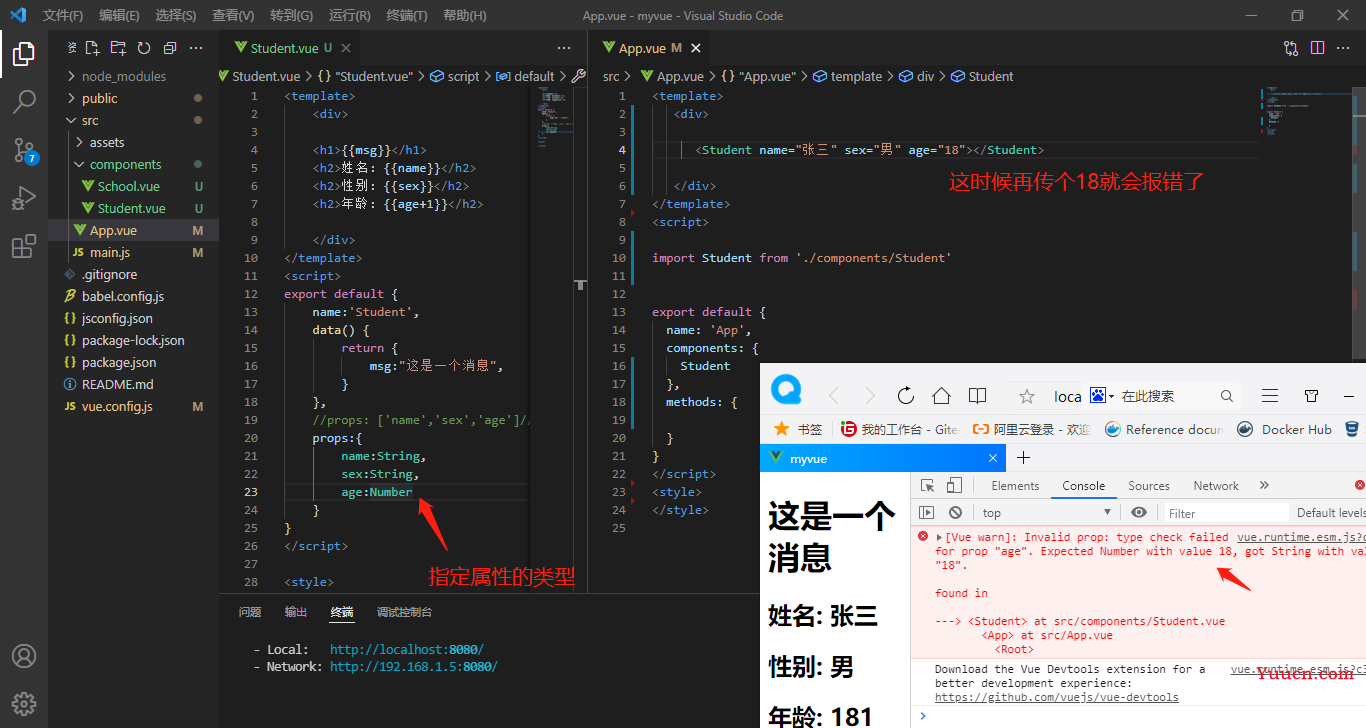Open the Explorer view in activity bar
Viewport: 1366px width, 728px height.
pos(24,54)
